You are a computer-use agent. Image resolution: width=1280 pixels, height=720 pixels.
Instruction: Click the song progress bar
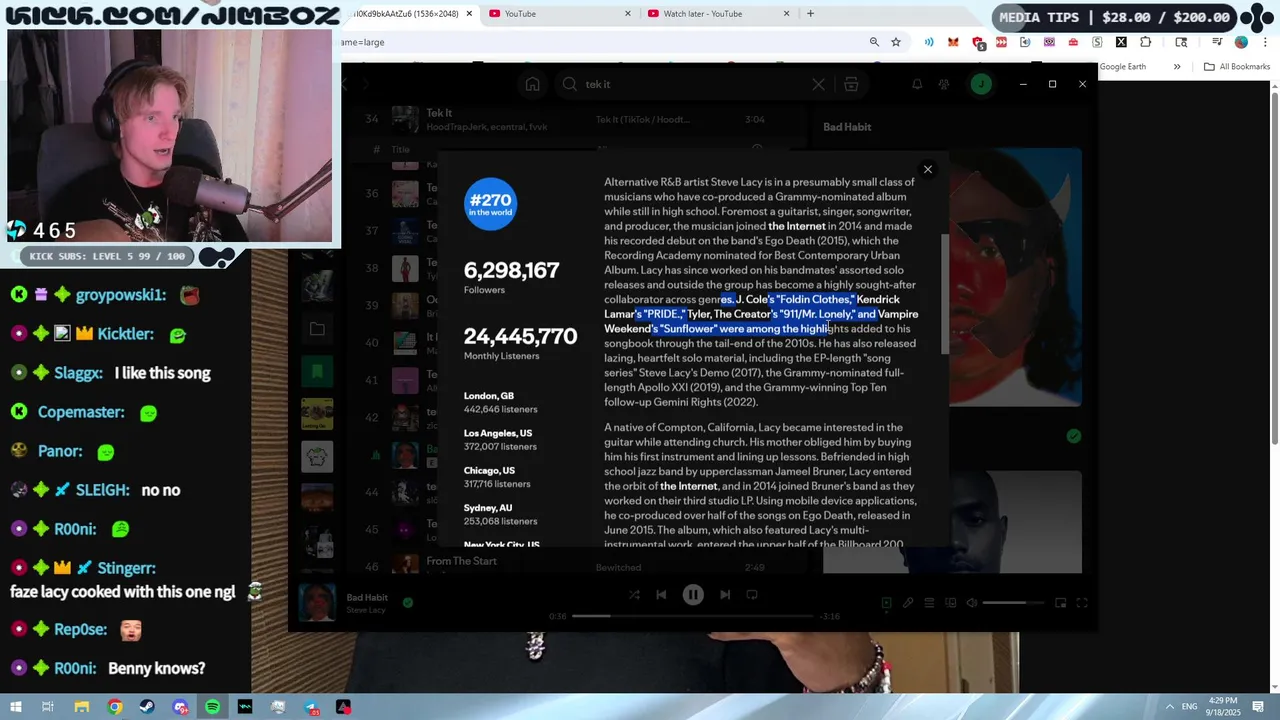pos(693,616)
